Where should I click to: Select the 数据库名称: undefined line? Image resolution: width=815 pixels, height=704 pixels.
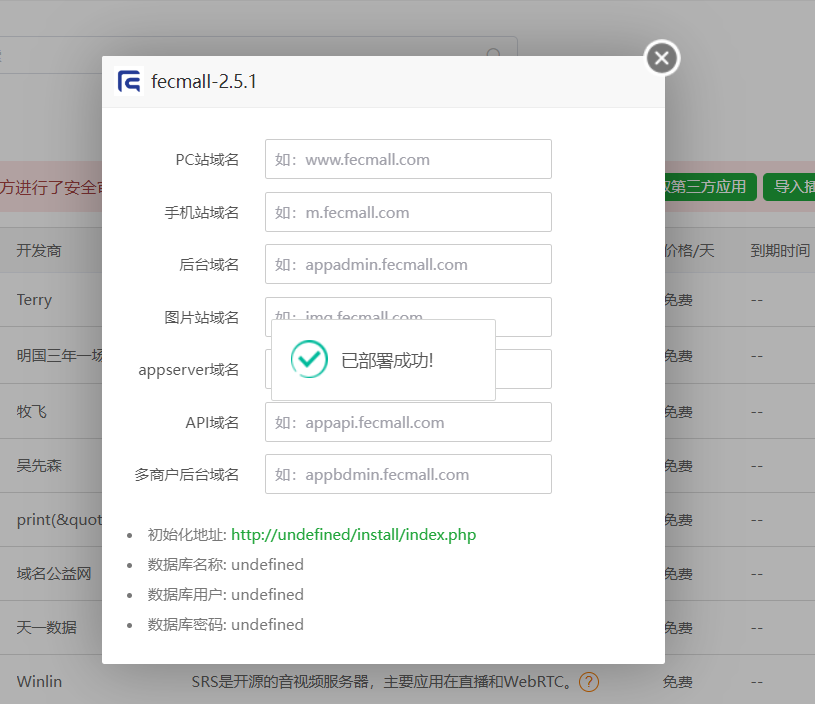tap(226, 565)
